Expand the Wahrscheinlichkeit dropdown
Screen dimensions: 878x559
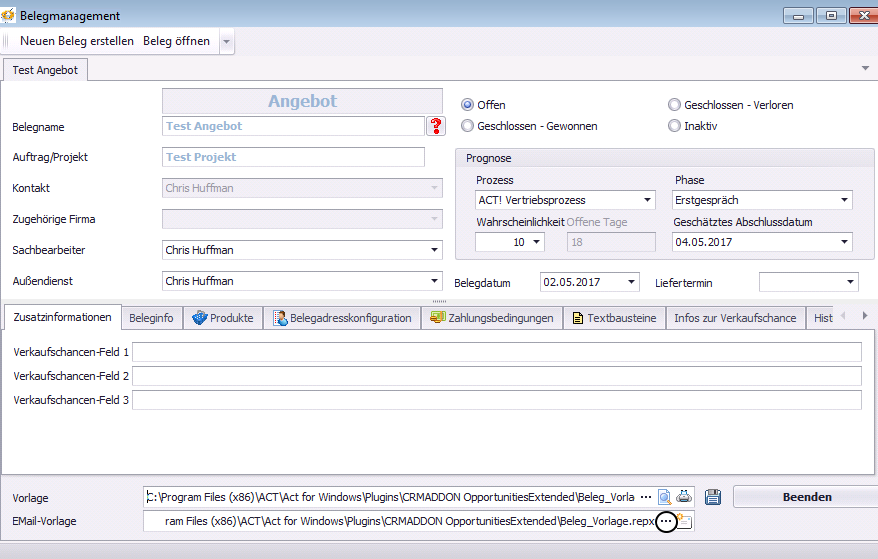click(536, 242)
